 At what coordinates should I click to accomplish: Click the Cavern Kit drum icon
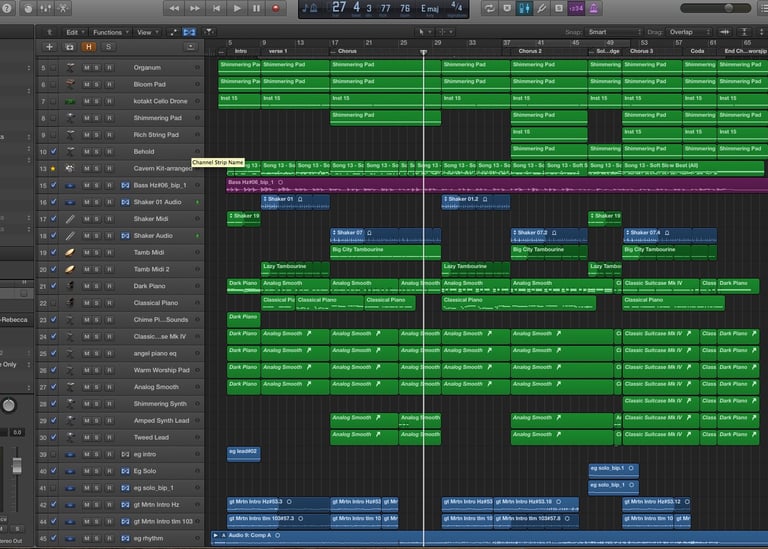click(x=70, y=169)
